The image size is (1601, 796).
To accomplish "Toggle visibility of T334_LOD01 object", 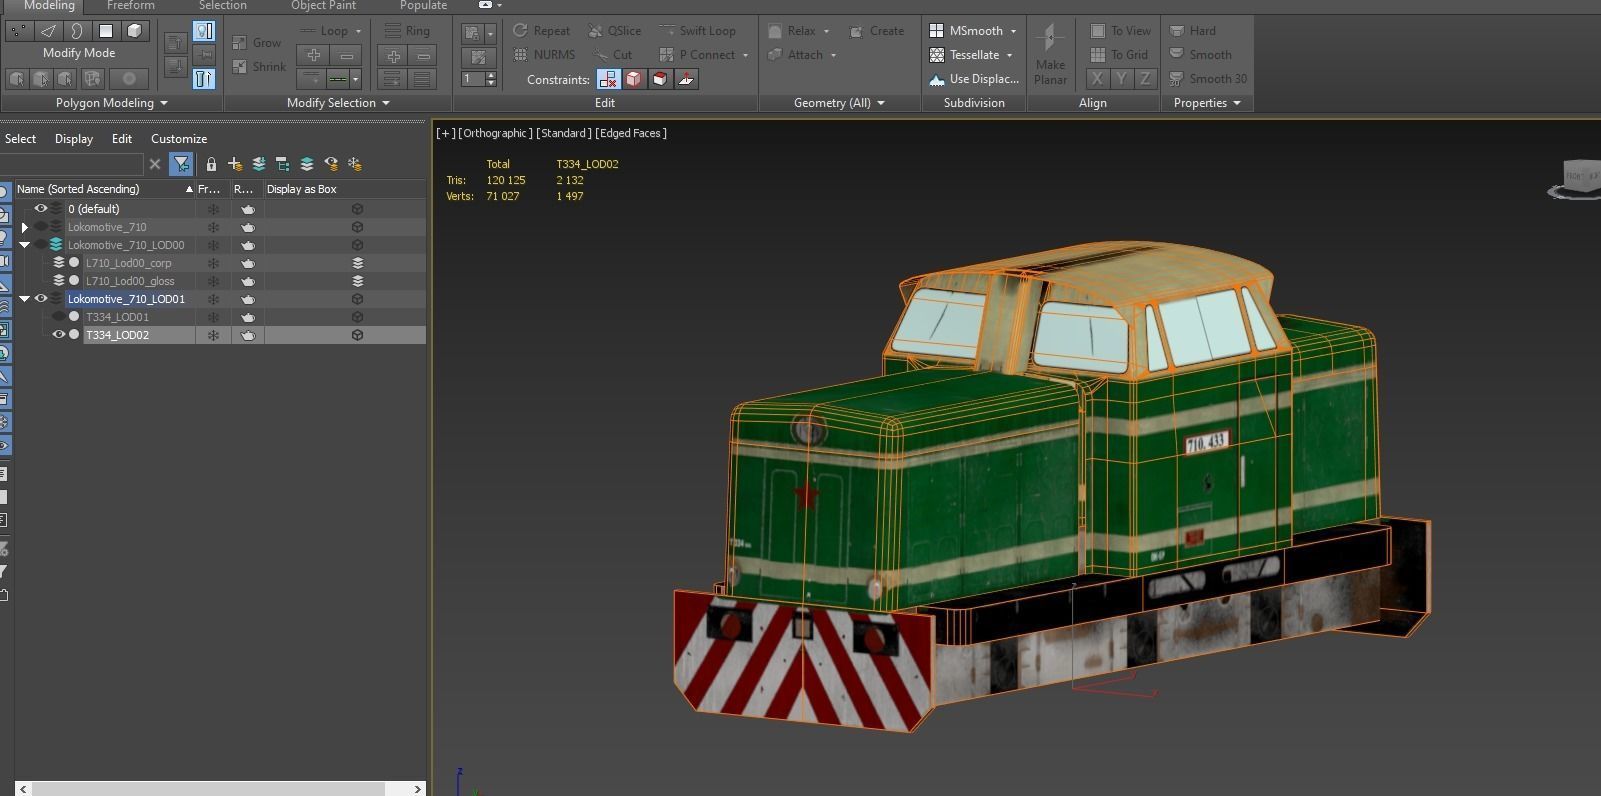I will [x=59, y=317].
